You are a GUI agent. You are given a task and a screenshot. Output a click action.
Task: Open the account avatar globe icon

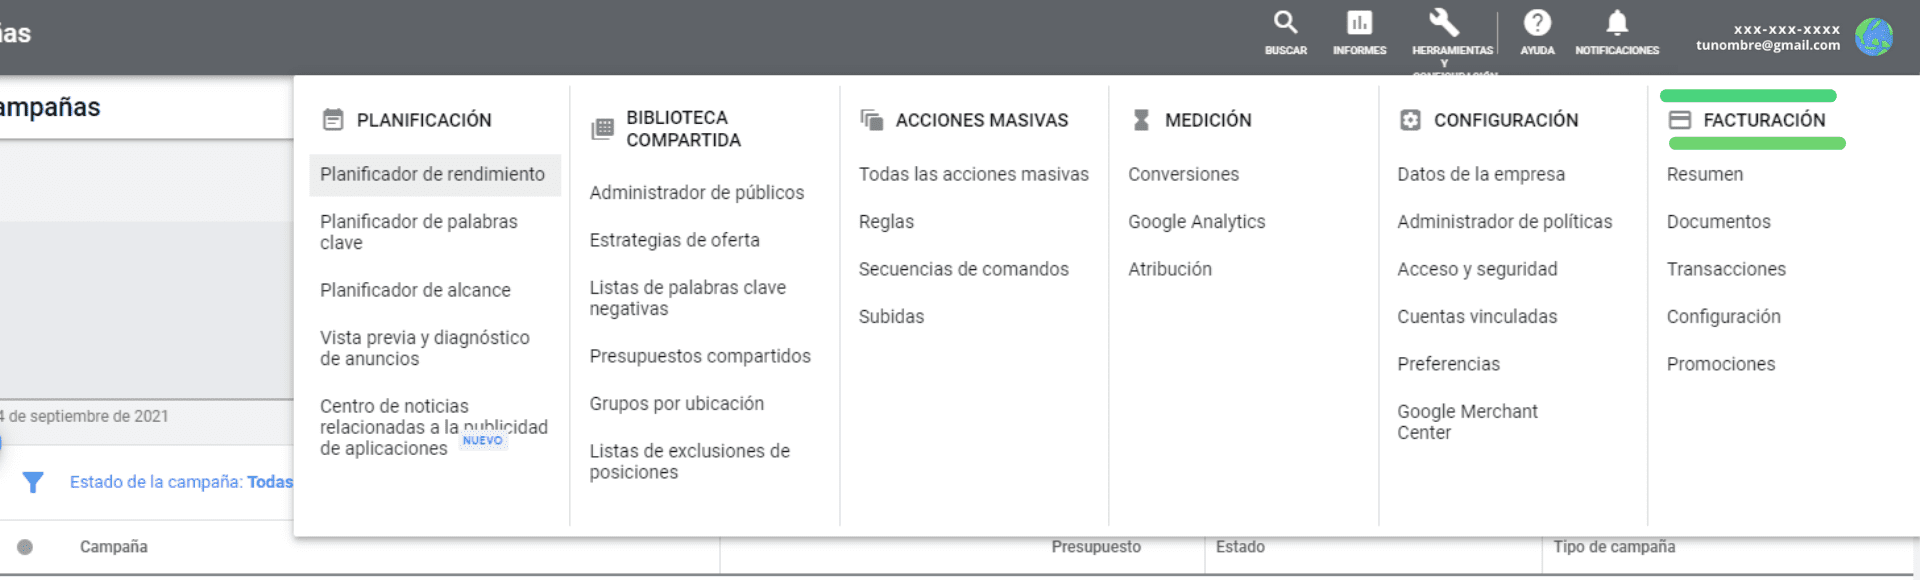click(x=1873, y=37)
